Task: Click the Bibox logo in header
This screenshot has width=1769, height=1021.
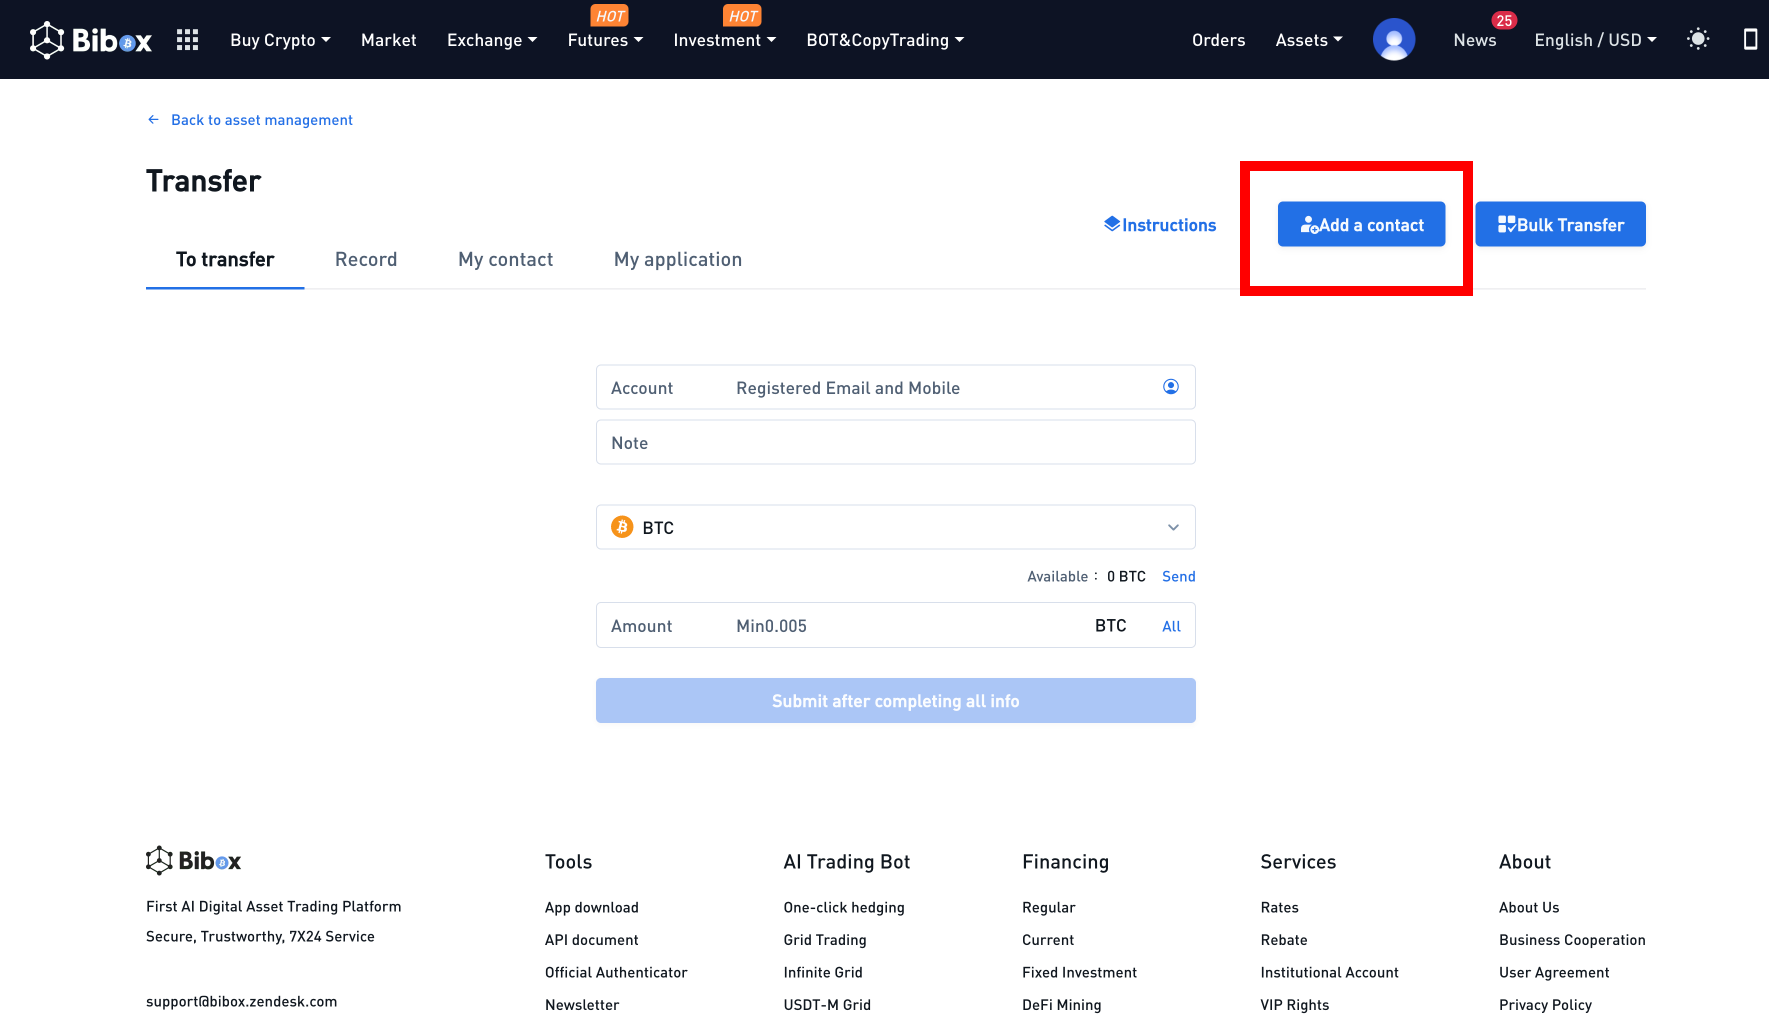Action: [x=90, y=40]
